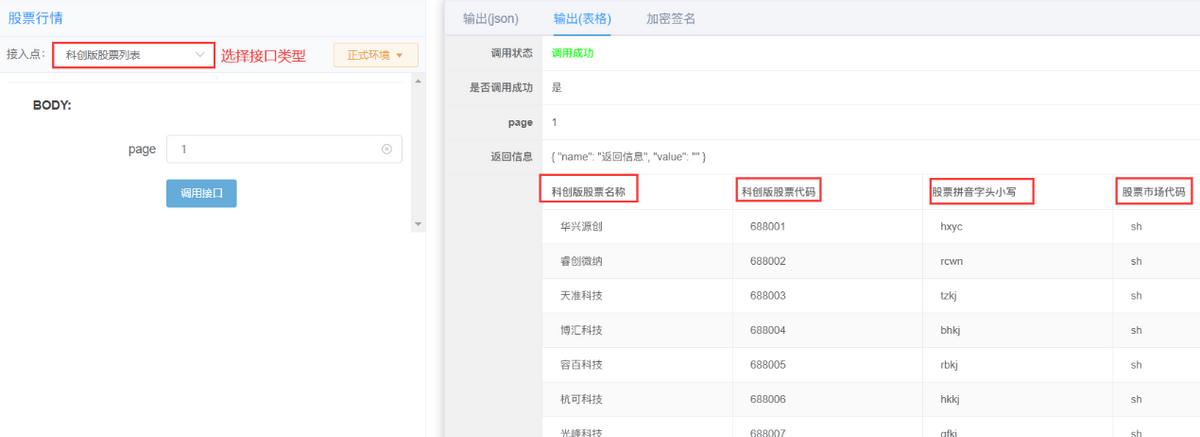The width and height of the screenshot is (1200, 437).
Task: Click the pinyin cell hkkj
Action: tap(950, 399)
